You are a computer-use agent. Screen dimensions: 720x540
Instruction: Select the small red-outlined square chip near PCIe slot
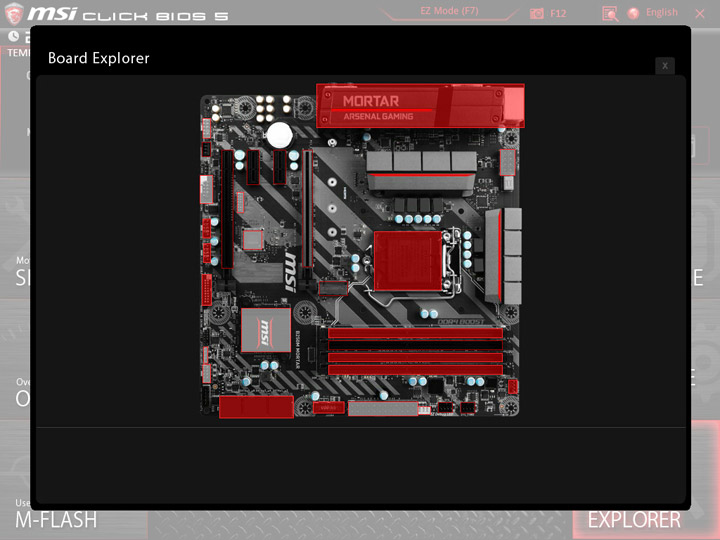coord(253,240)
